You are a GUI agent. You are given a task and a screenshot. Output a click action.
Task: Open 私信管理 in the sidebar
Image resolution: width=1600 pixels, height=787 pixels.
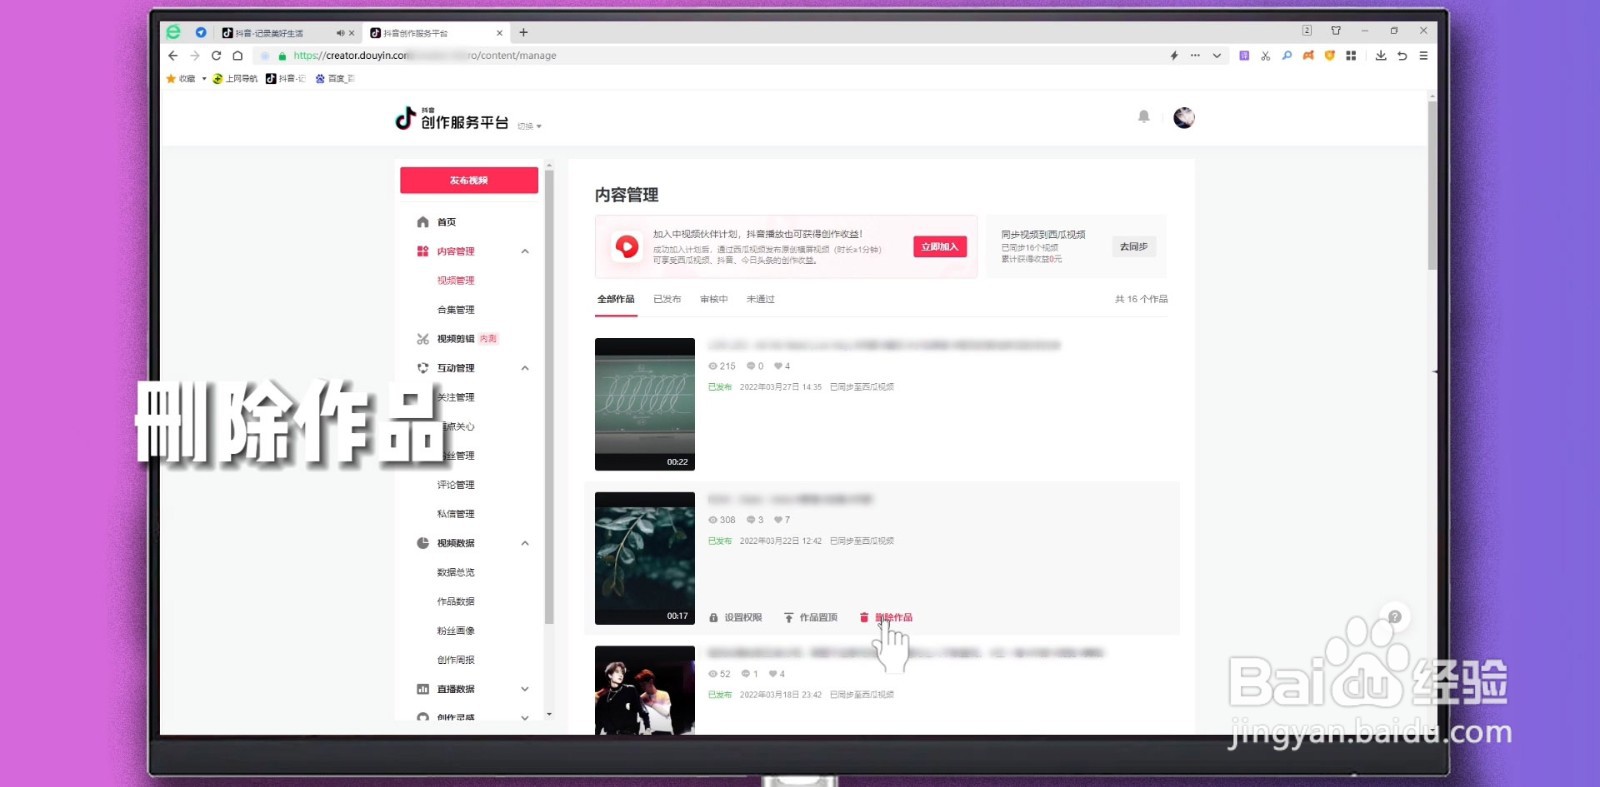(456, 514)
